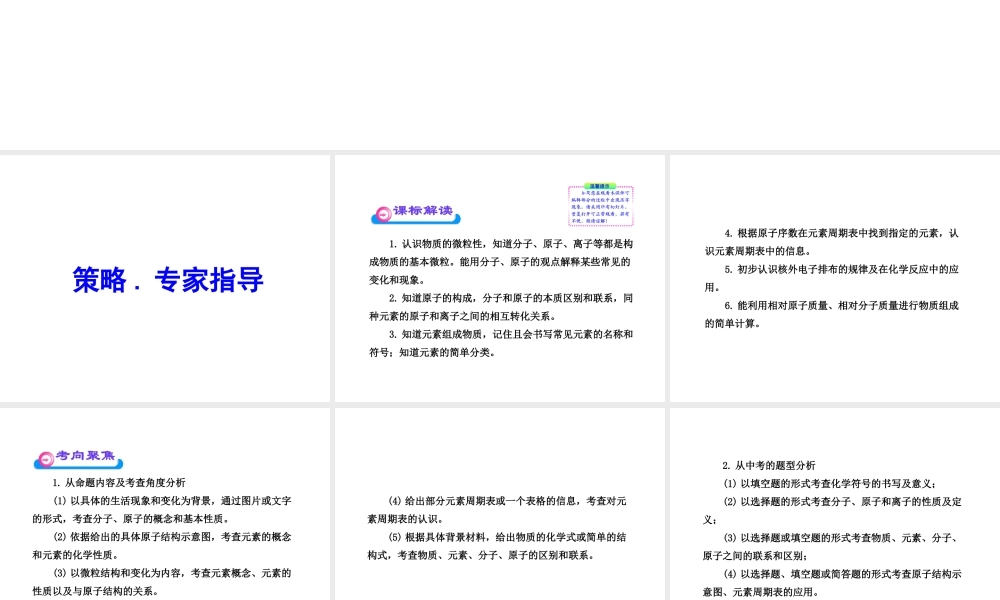Click the pink arrow icon beside 课标解读
Viewport: 1000px width, 600px height.
click(x=383, y=215)
